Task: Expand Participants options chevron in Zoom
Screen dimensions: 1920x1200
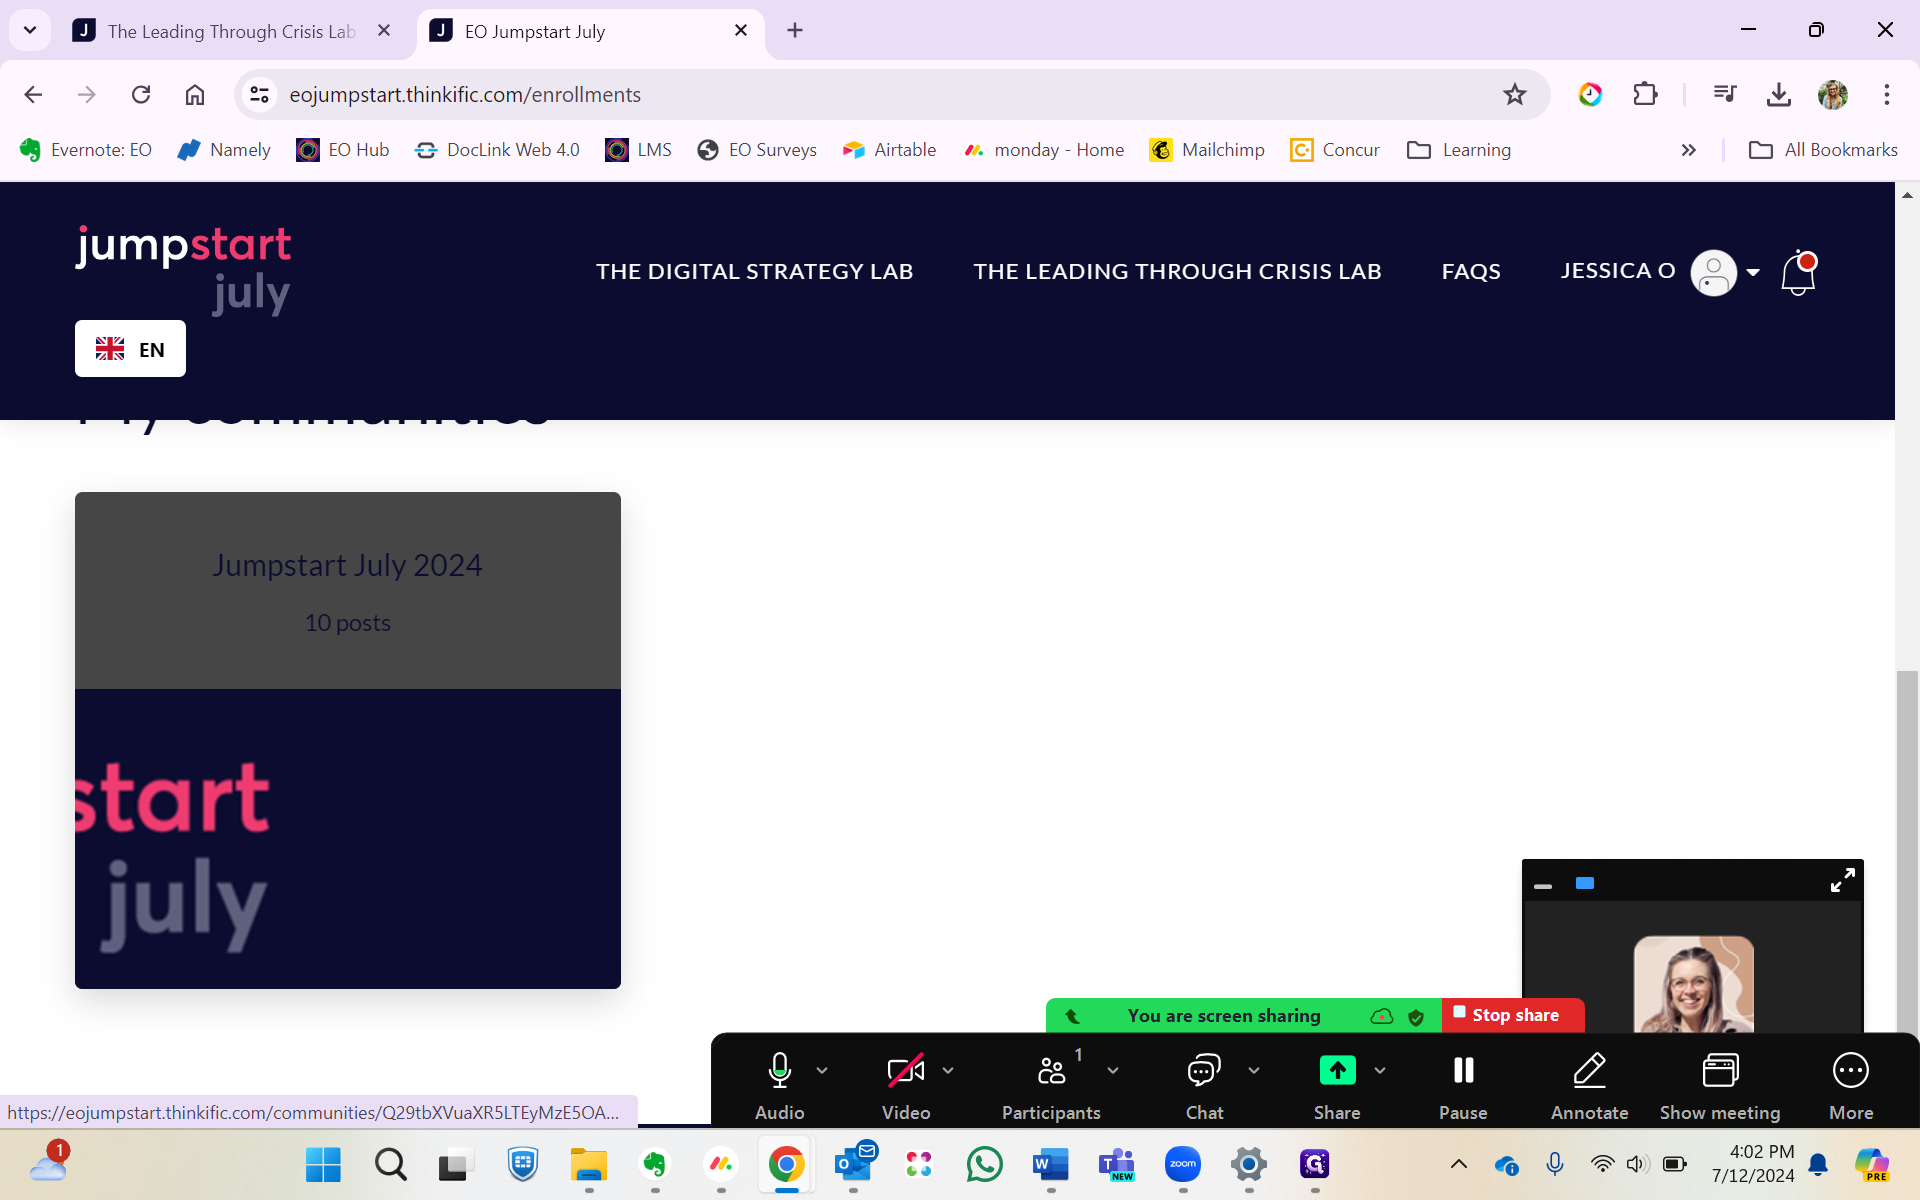Action: tap(1113, 1070)
